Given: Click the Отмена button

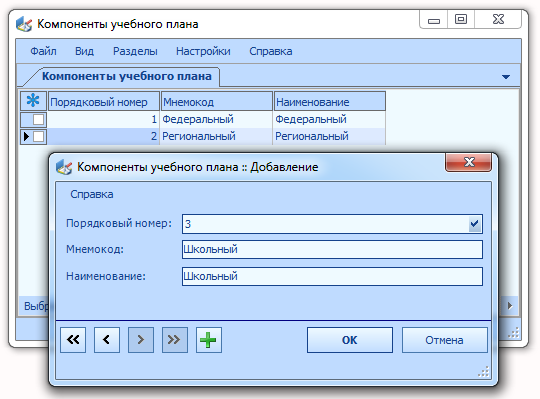Looking at the screenshot, I should coord(444,340).
